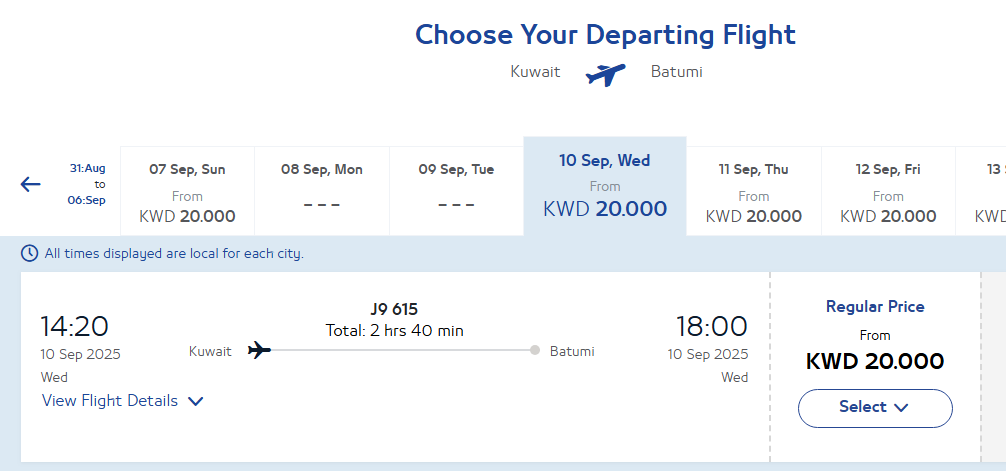This screenshot has width=1006, height=471.
Task: Expand View Flight Details chevron
Action: click(196, 402)
